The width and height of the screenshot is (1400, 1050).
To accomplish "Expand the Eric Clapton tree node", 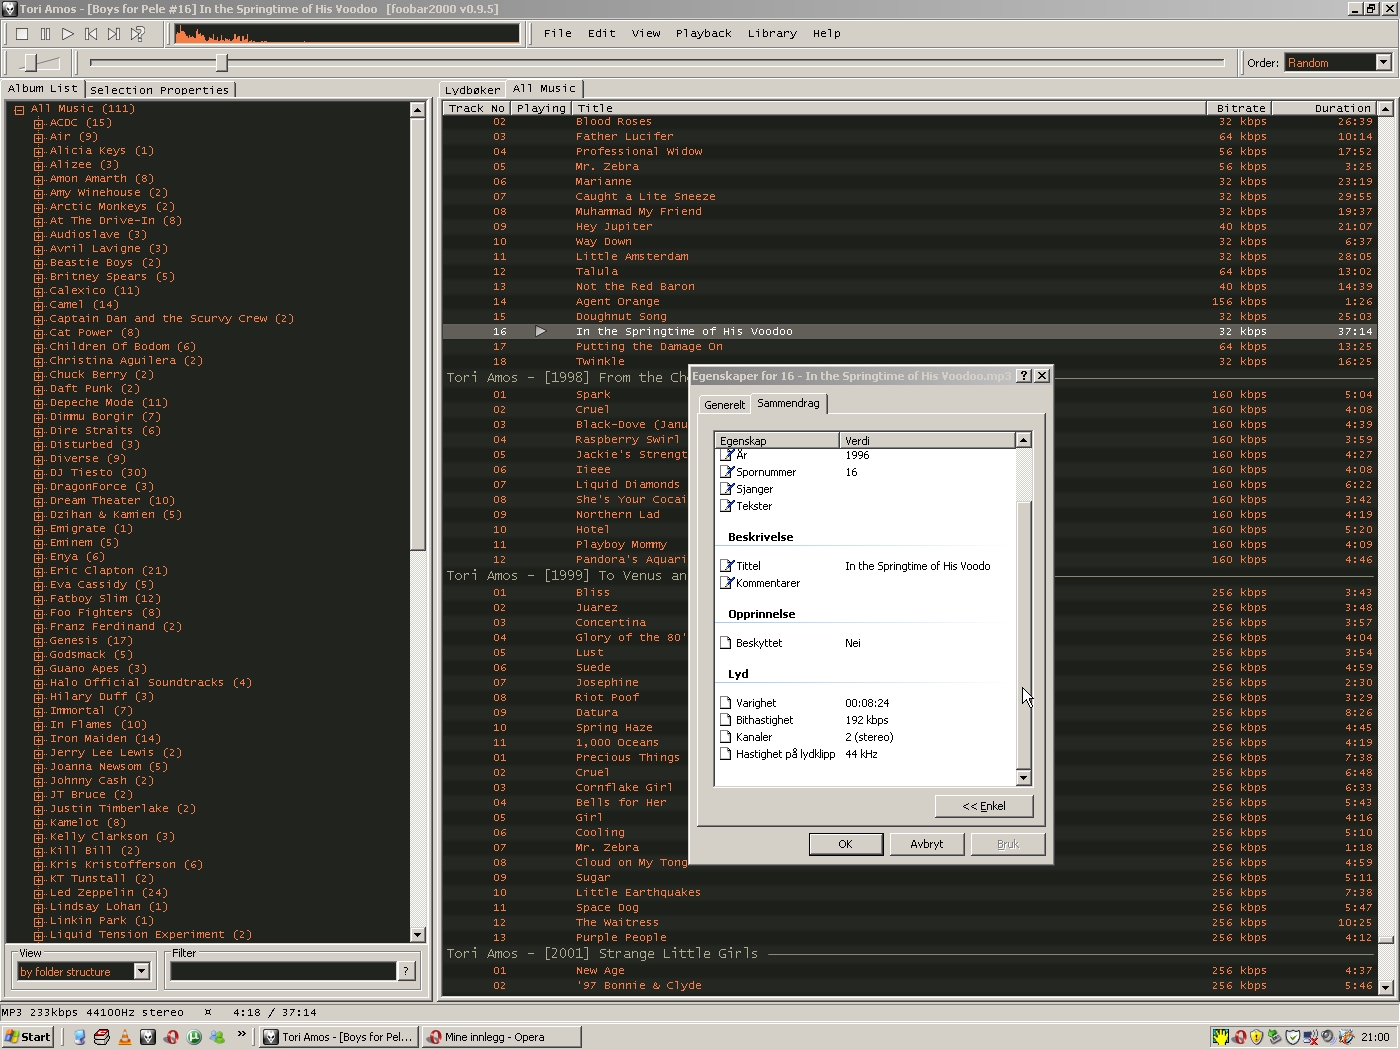I will pos(39,571).
